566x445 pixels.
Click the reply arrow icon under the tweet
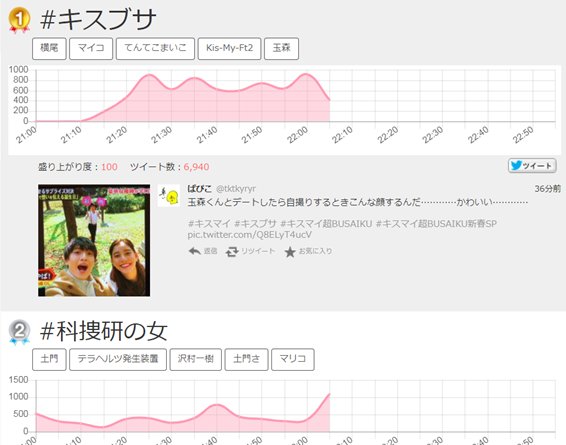195,251
